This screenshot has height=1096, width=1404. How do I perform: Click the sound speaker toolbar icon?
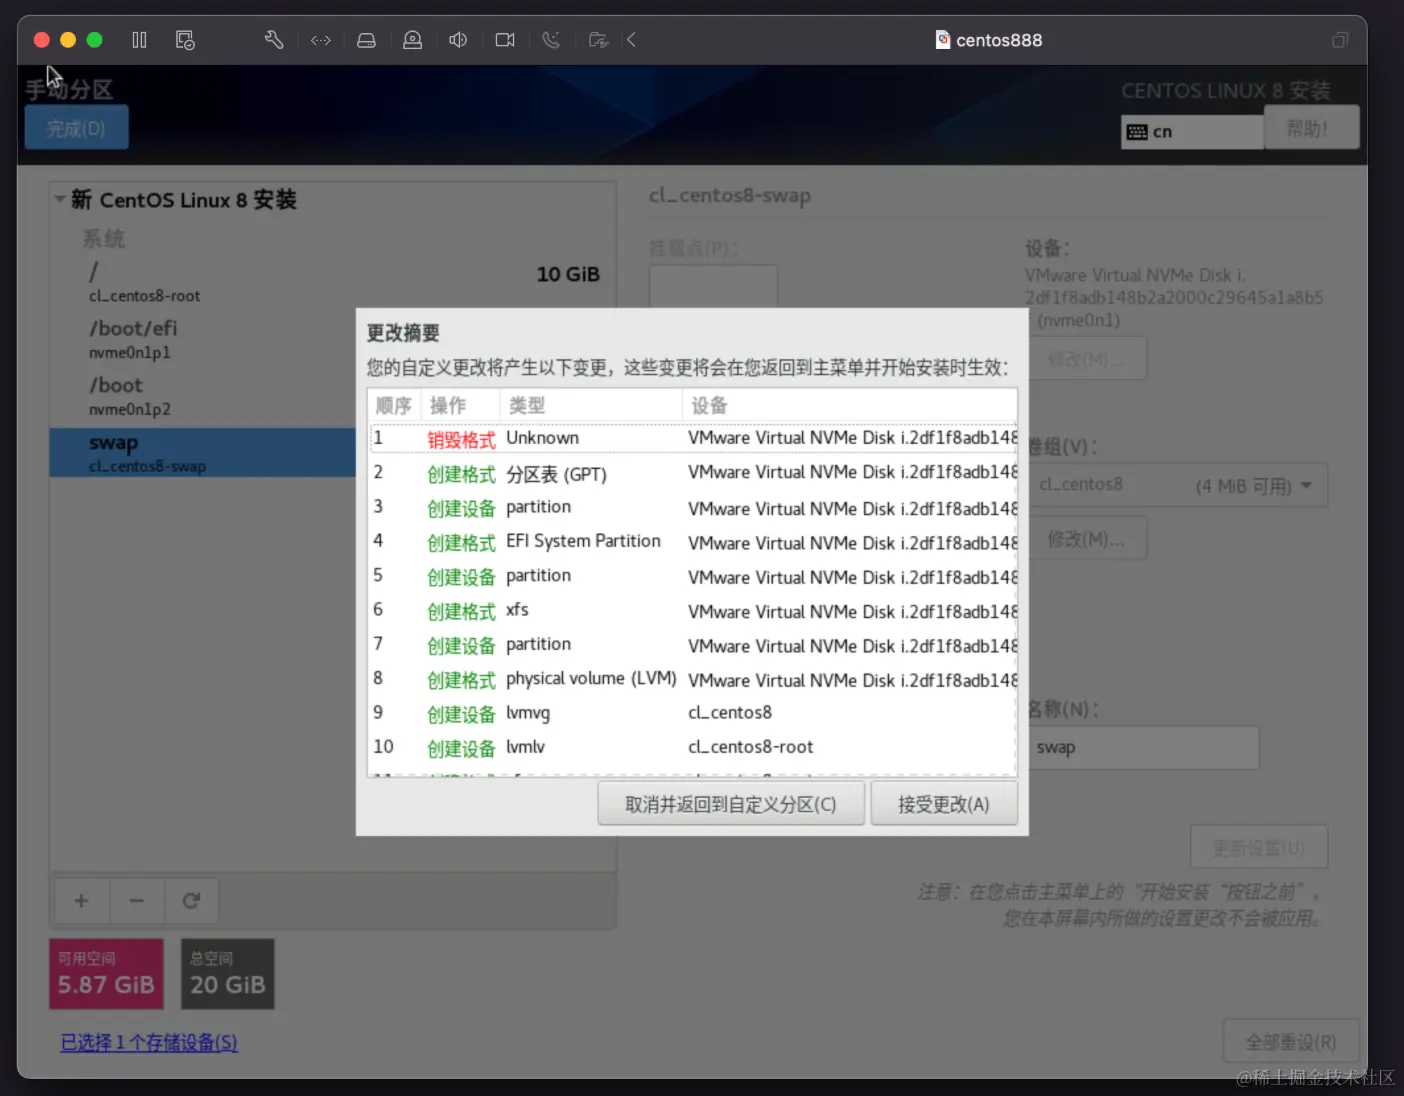[458, 40]
